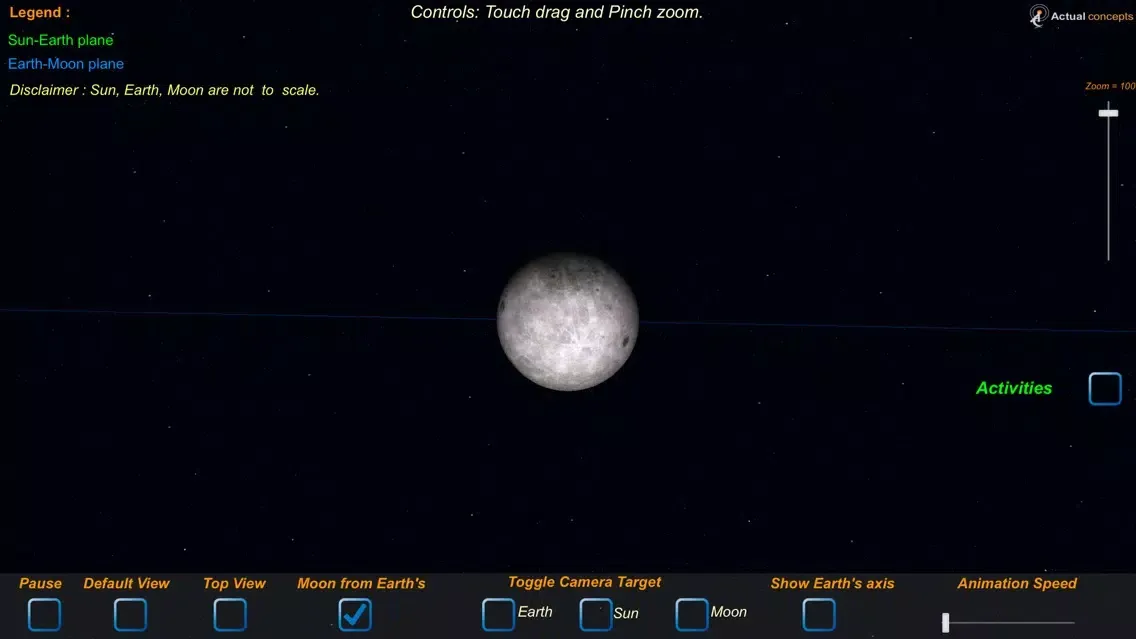Image resolution: width=1136 pixels, height=639 pixels.
Task: Click the Controls instruction text
Action: click(x=556, y=12)
